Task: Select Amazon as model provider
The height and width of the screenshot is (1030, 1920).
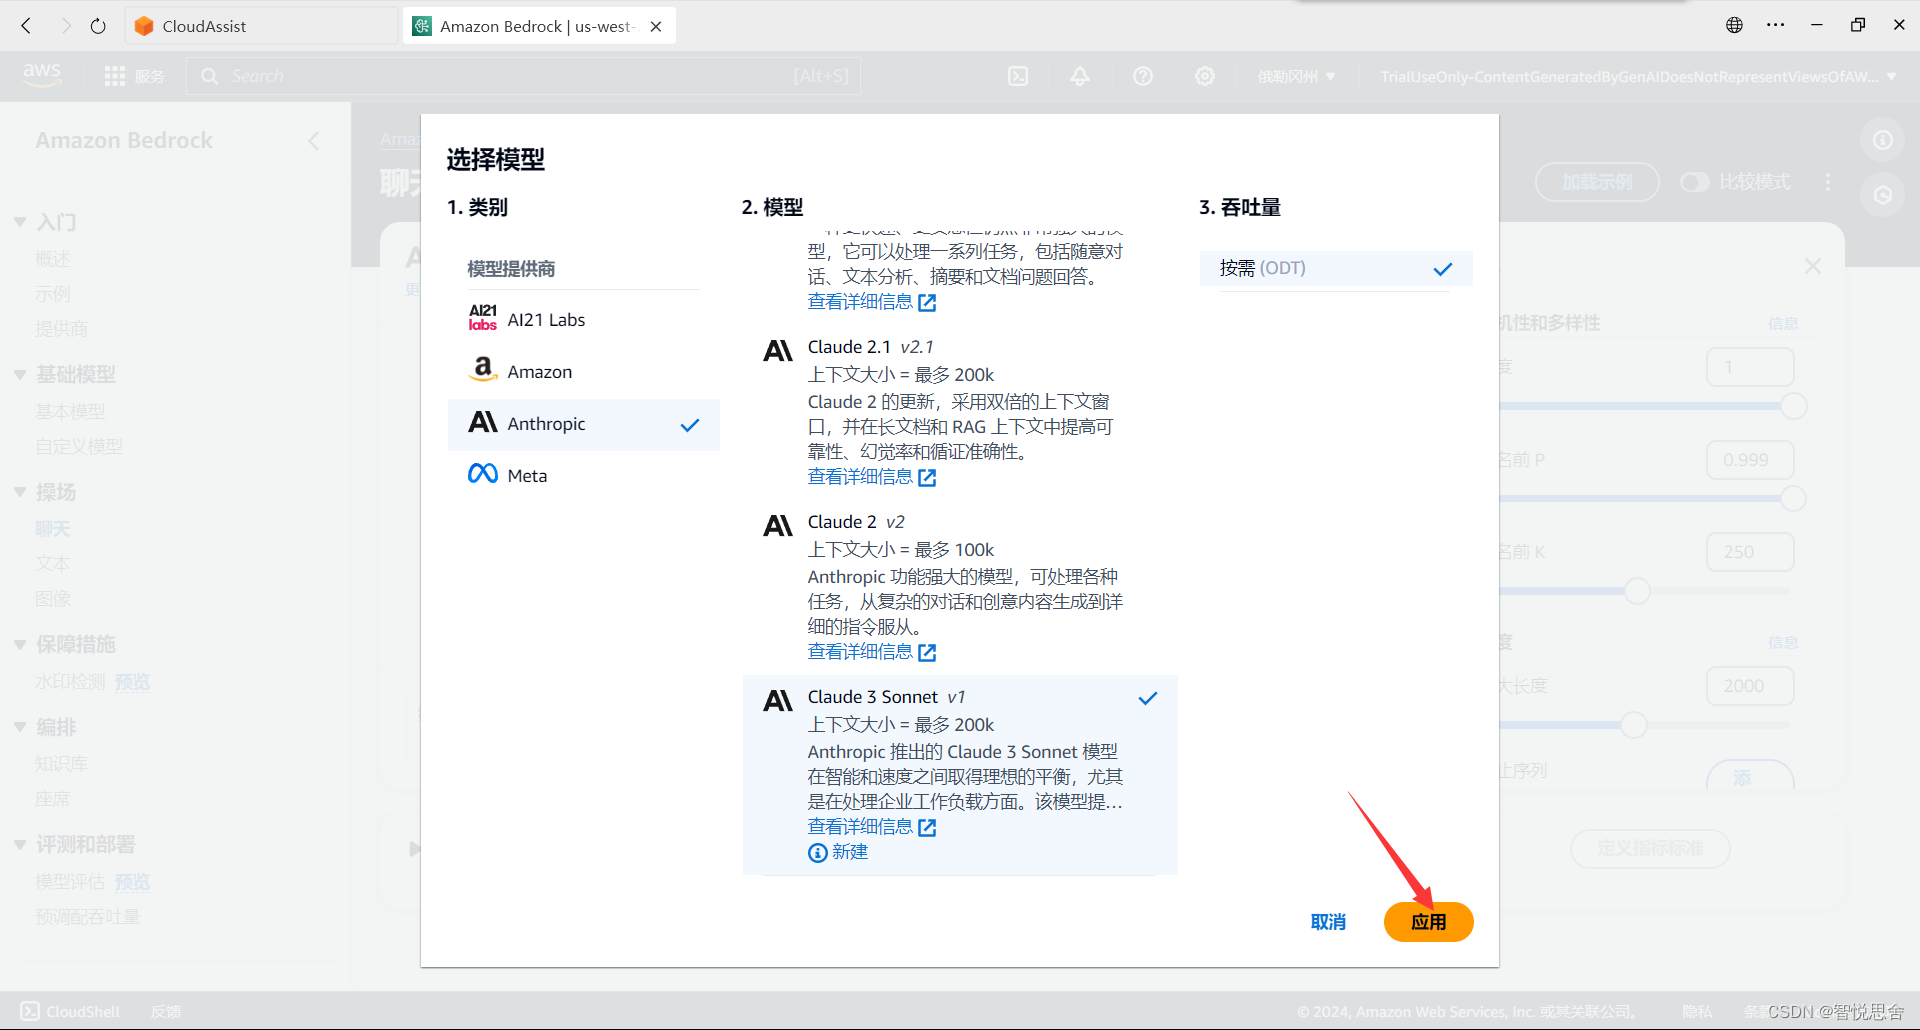Action: [x=584, y=372]
